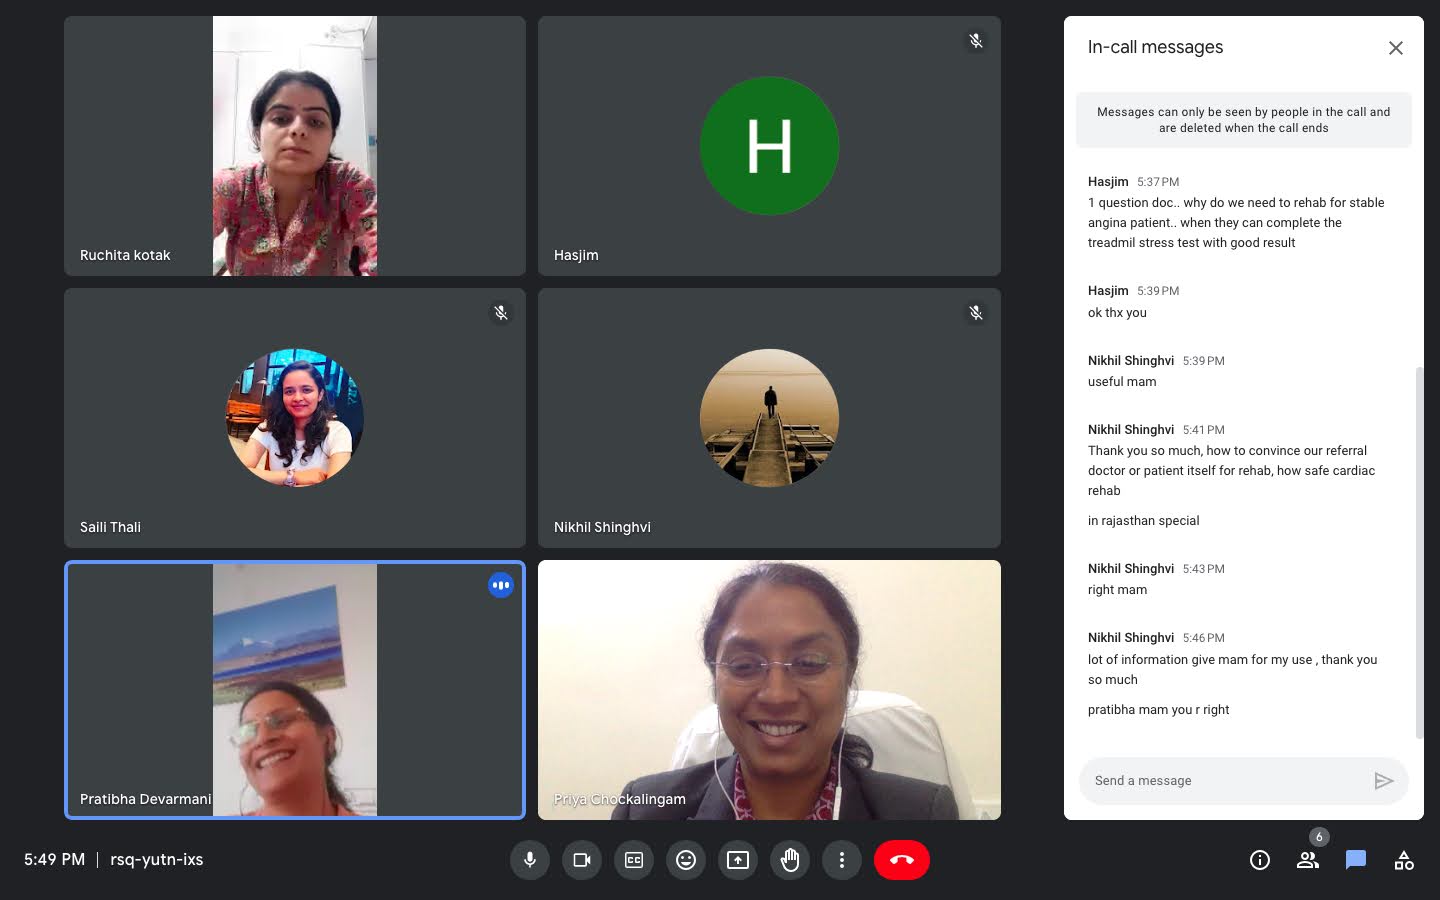Image resolution: width=1440 pixels, height=900 pixels.
Task: Click Saili Thali's profile picture
Action: [x=295, y=418]
